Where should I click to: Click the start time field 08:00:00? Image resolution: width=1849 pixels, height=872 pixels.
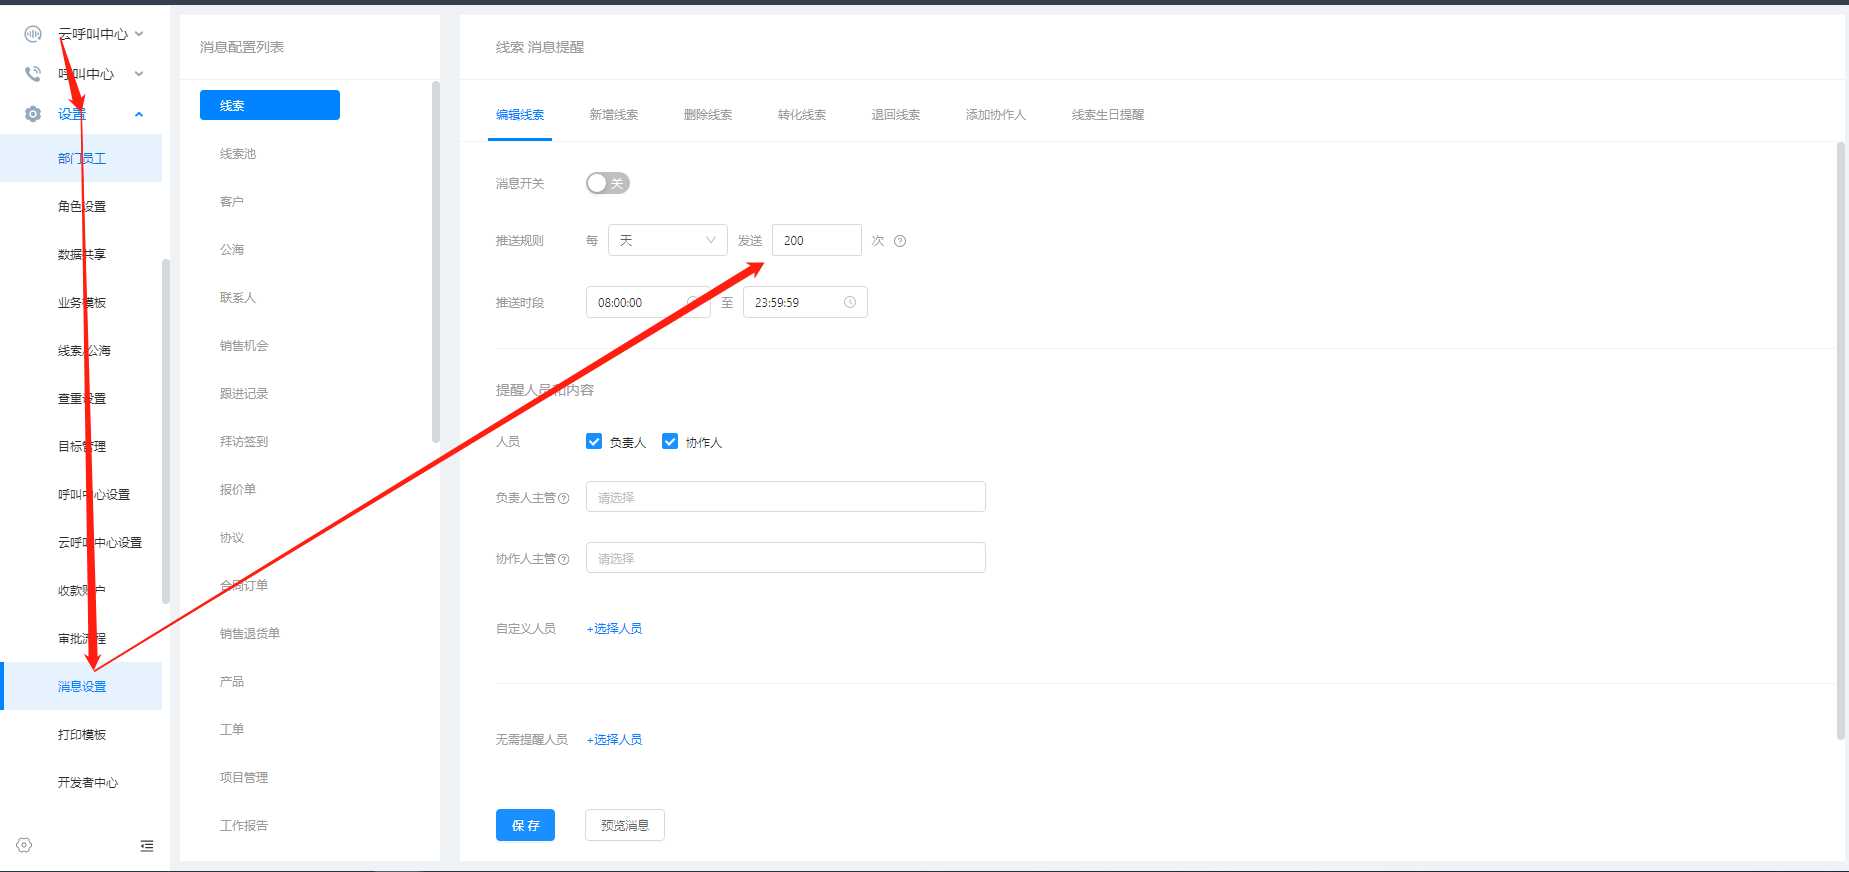point(648,302)
